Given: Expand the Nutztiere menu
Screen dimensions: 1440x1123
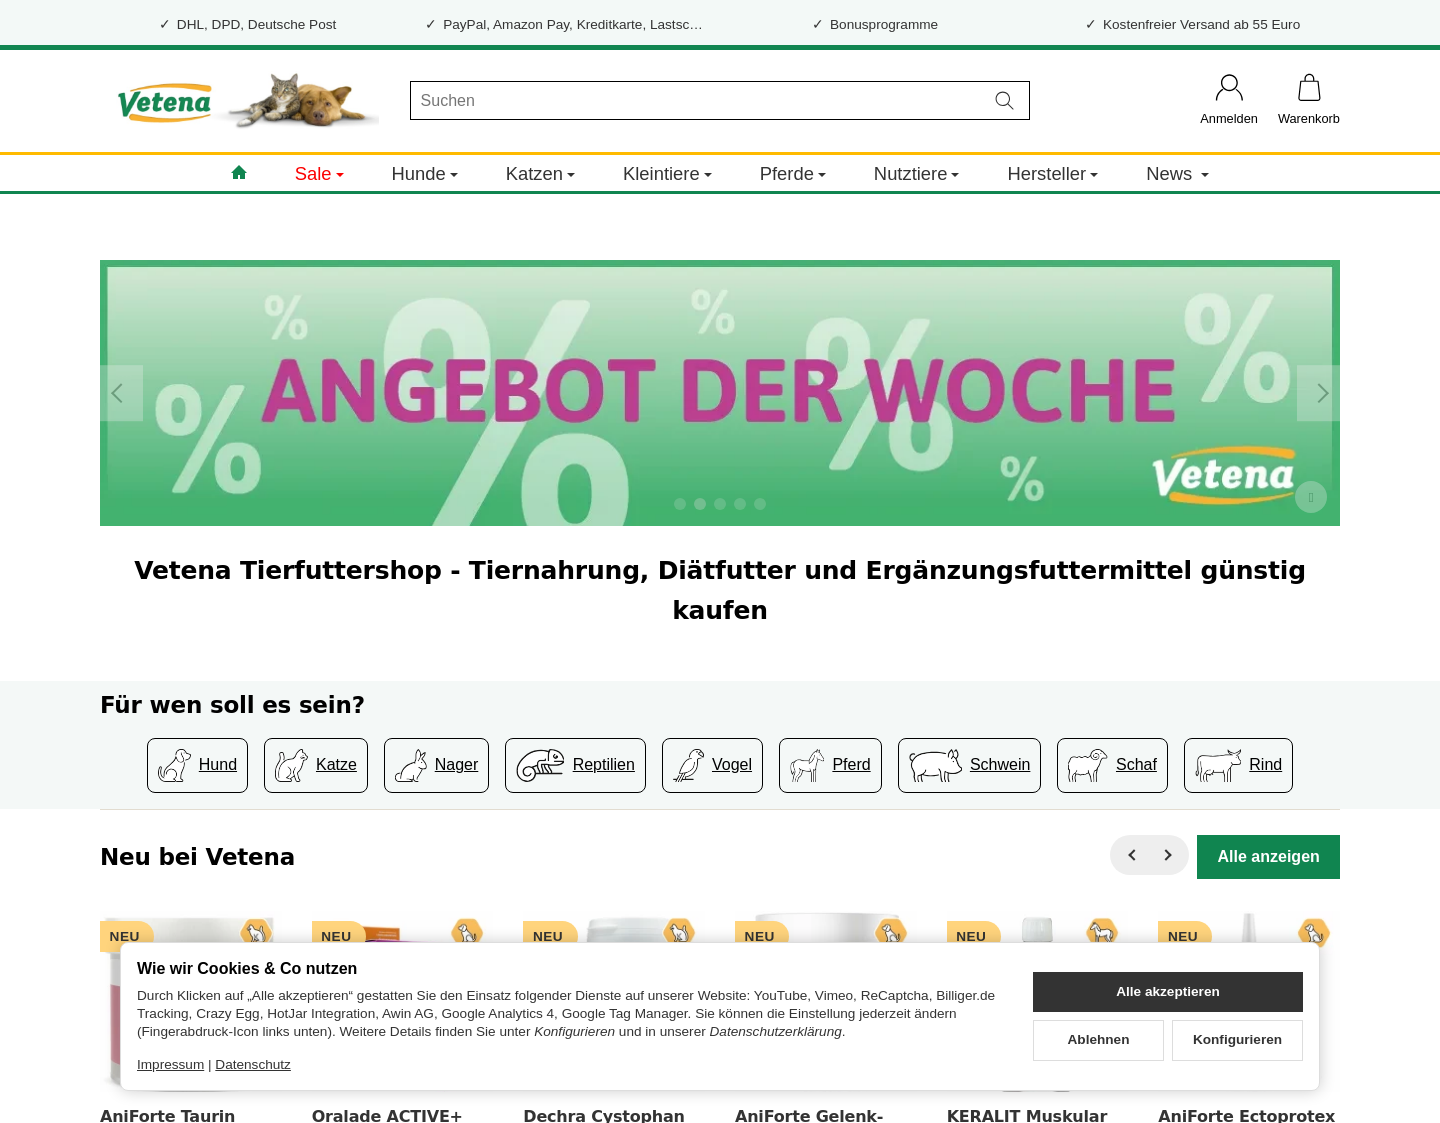Looking at the screenshot, I should click(x=916, y=174).
